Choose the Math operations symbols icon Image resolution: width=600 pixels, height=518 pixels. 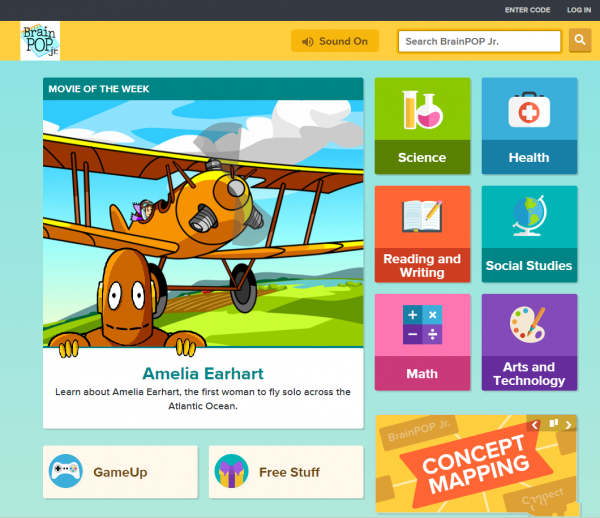point(422,325)
